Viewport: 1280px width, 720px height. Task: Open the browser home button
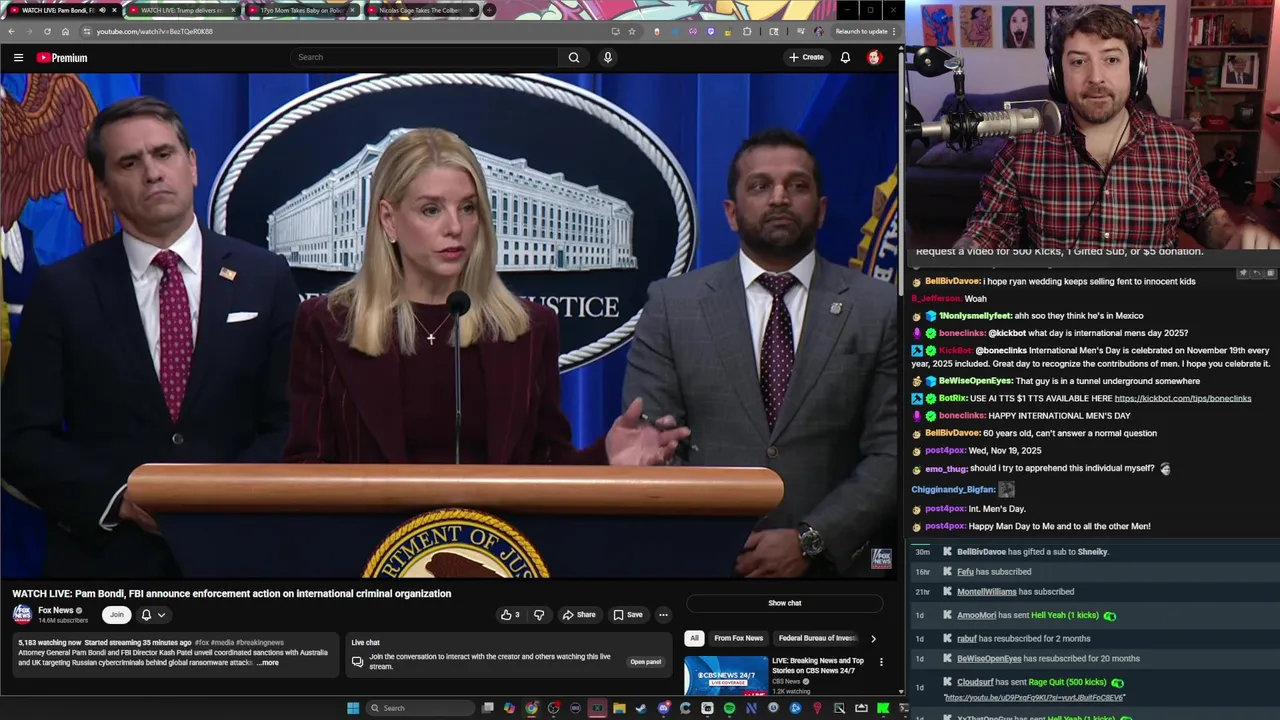tap(65, 31)
